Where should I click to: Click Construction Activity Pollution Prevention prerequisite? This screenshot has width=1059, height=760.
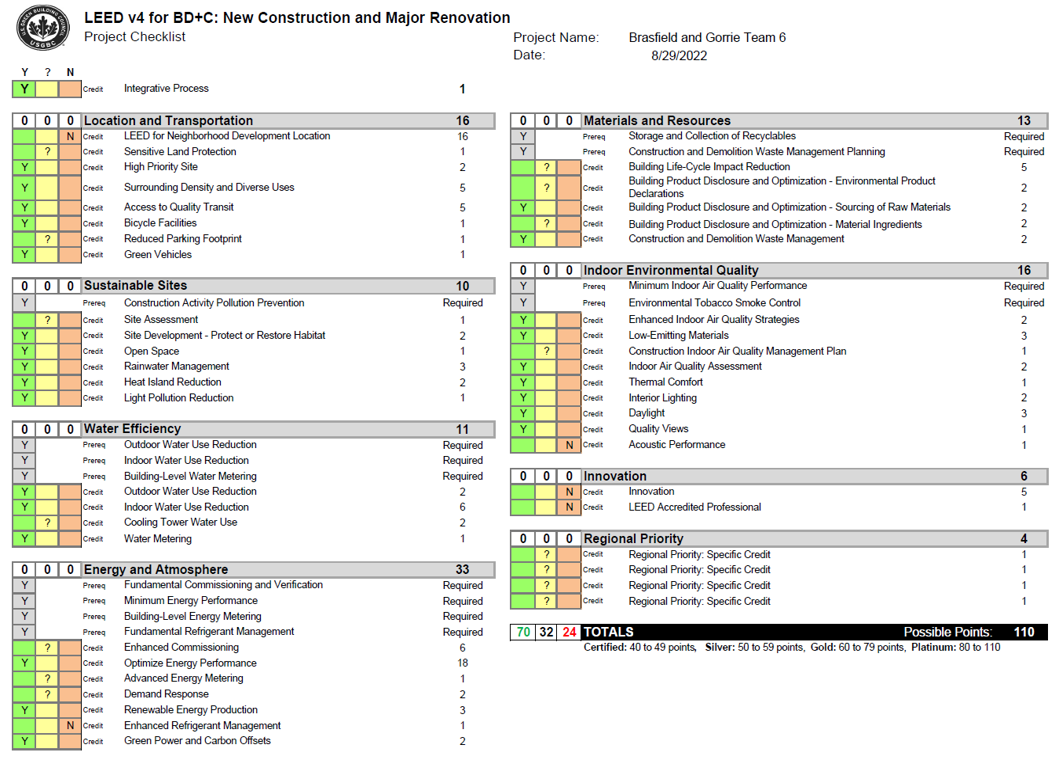tap(214, 303)
